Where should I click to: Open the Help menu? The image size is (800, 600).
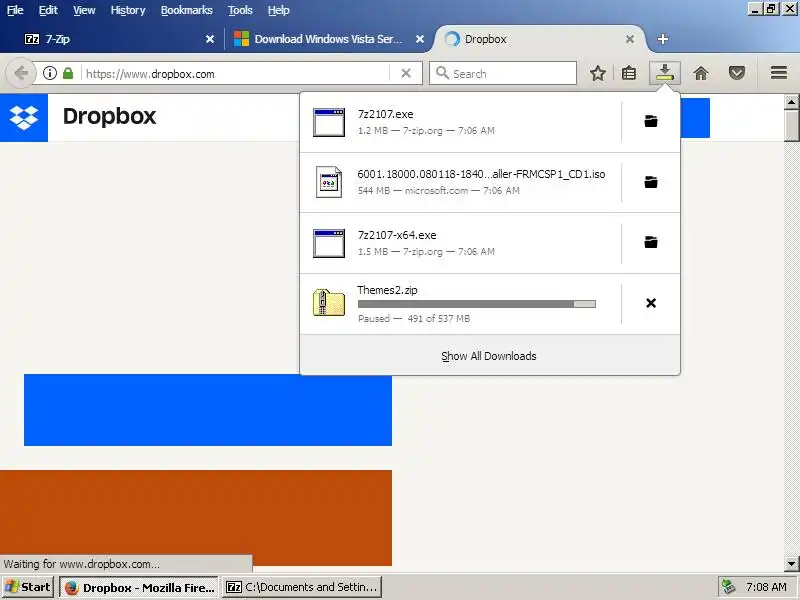point(279,10)
